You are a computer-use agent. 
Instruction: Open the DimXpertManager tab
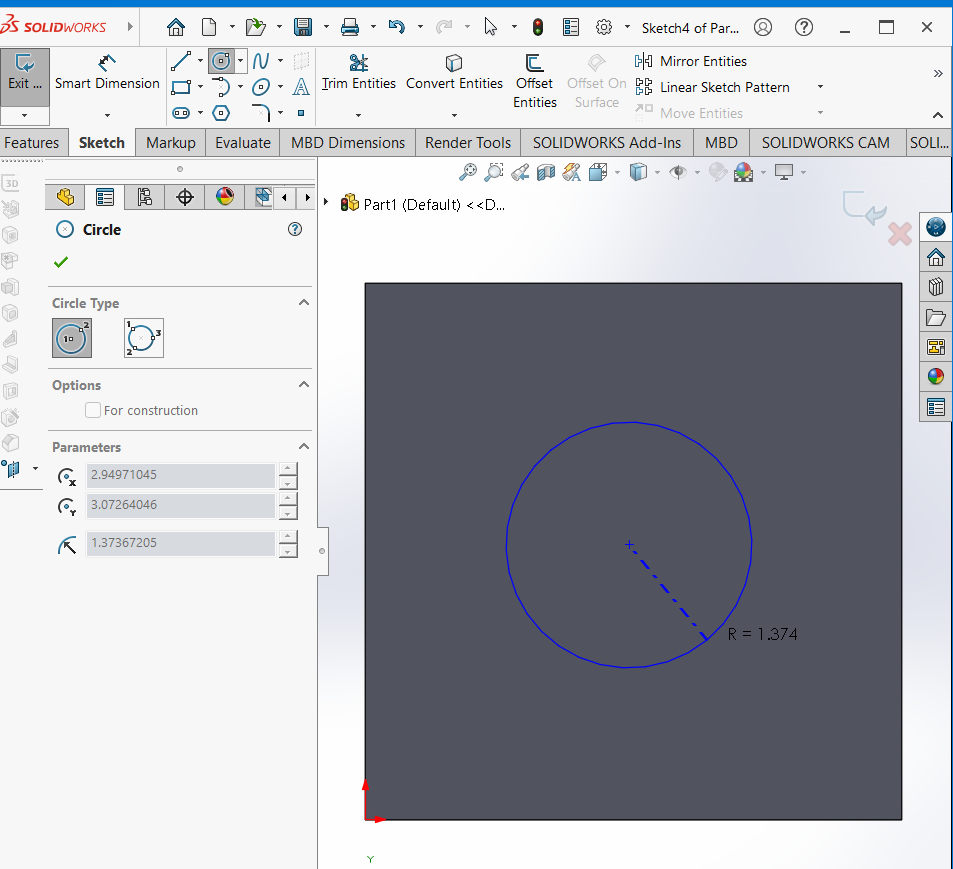pos(185,197)
